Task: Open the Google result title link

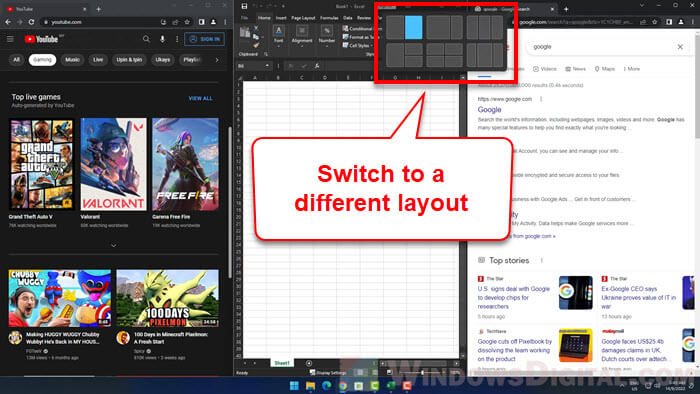Action: point(489,110)
